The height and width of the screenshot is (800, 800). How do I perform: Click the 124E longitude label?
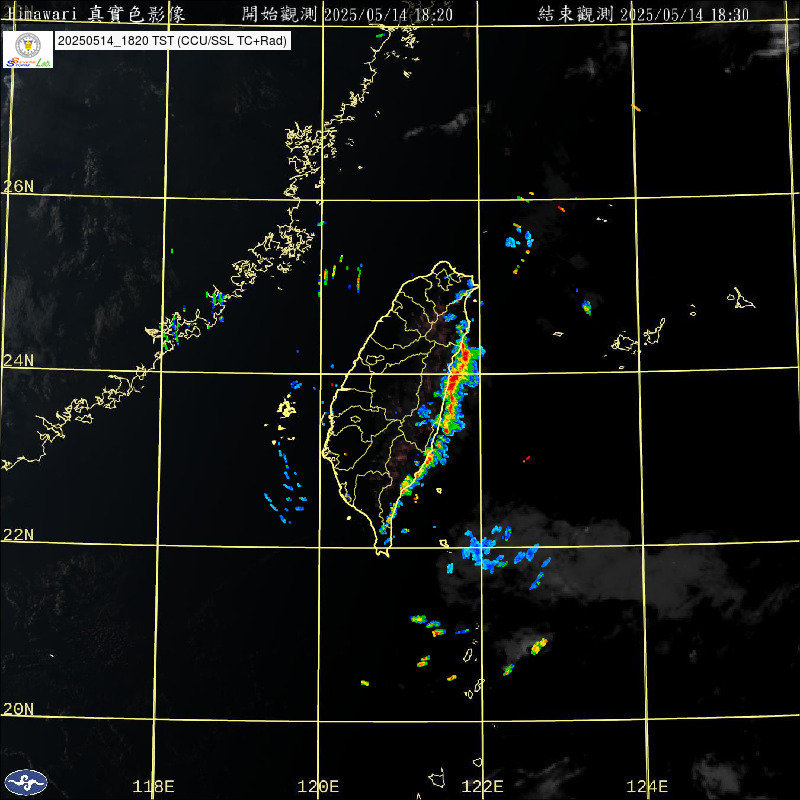tap(647, 786)
